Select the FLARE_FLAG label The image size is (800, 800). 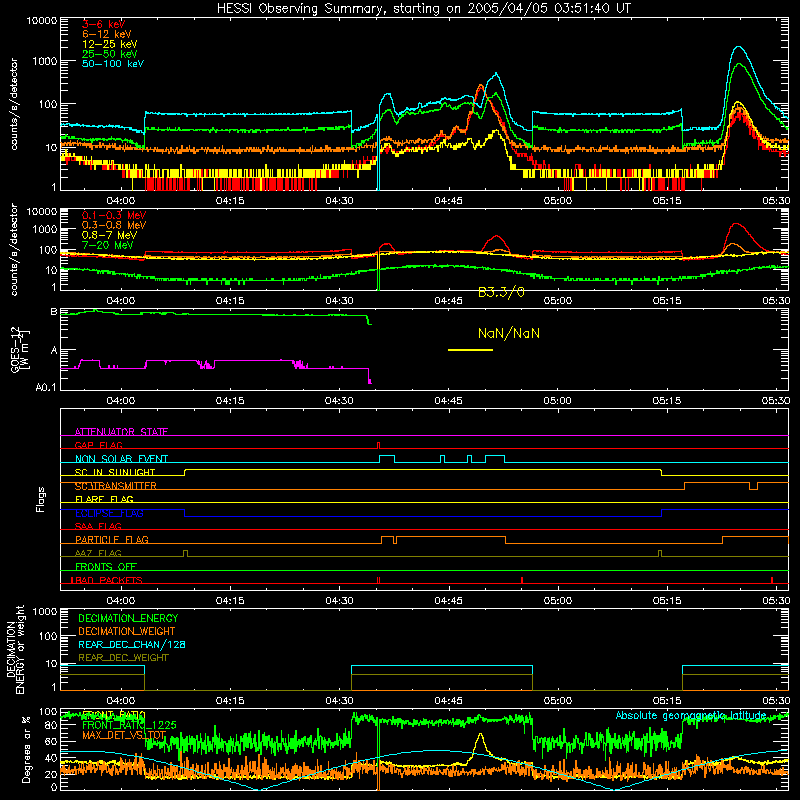[104, 499]
